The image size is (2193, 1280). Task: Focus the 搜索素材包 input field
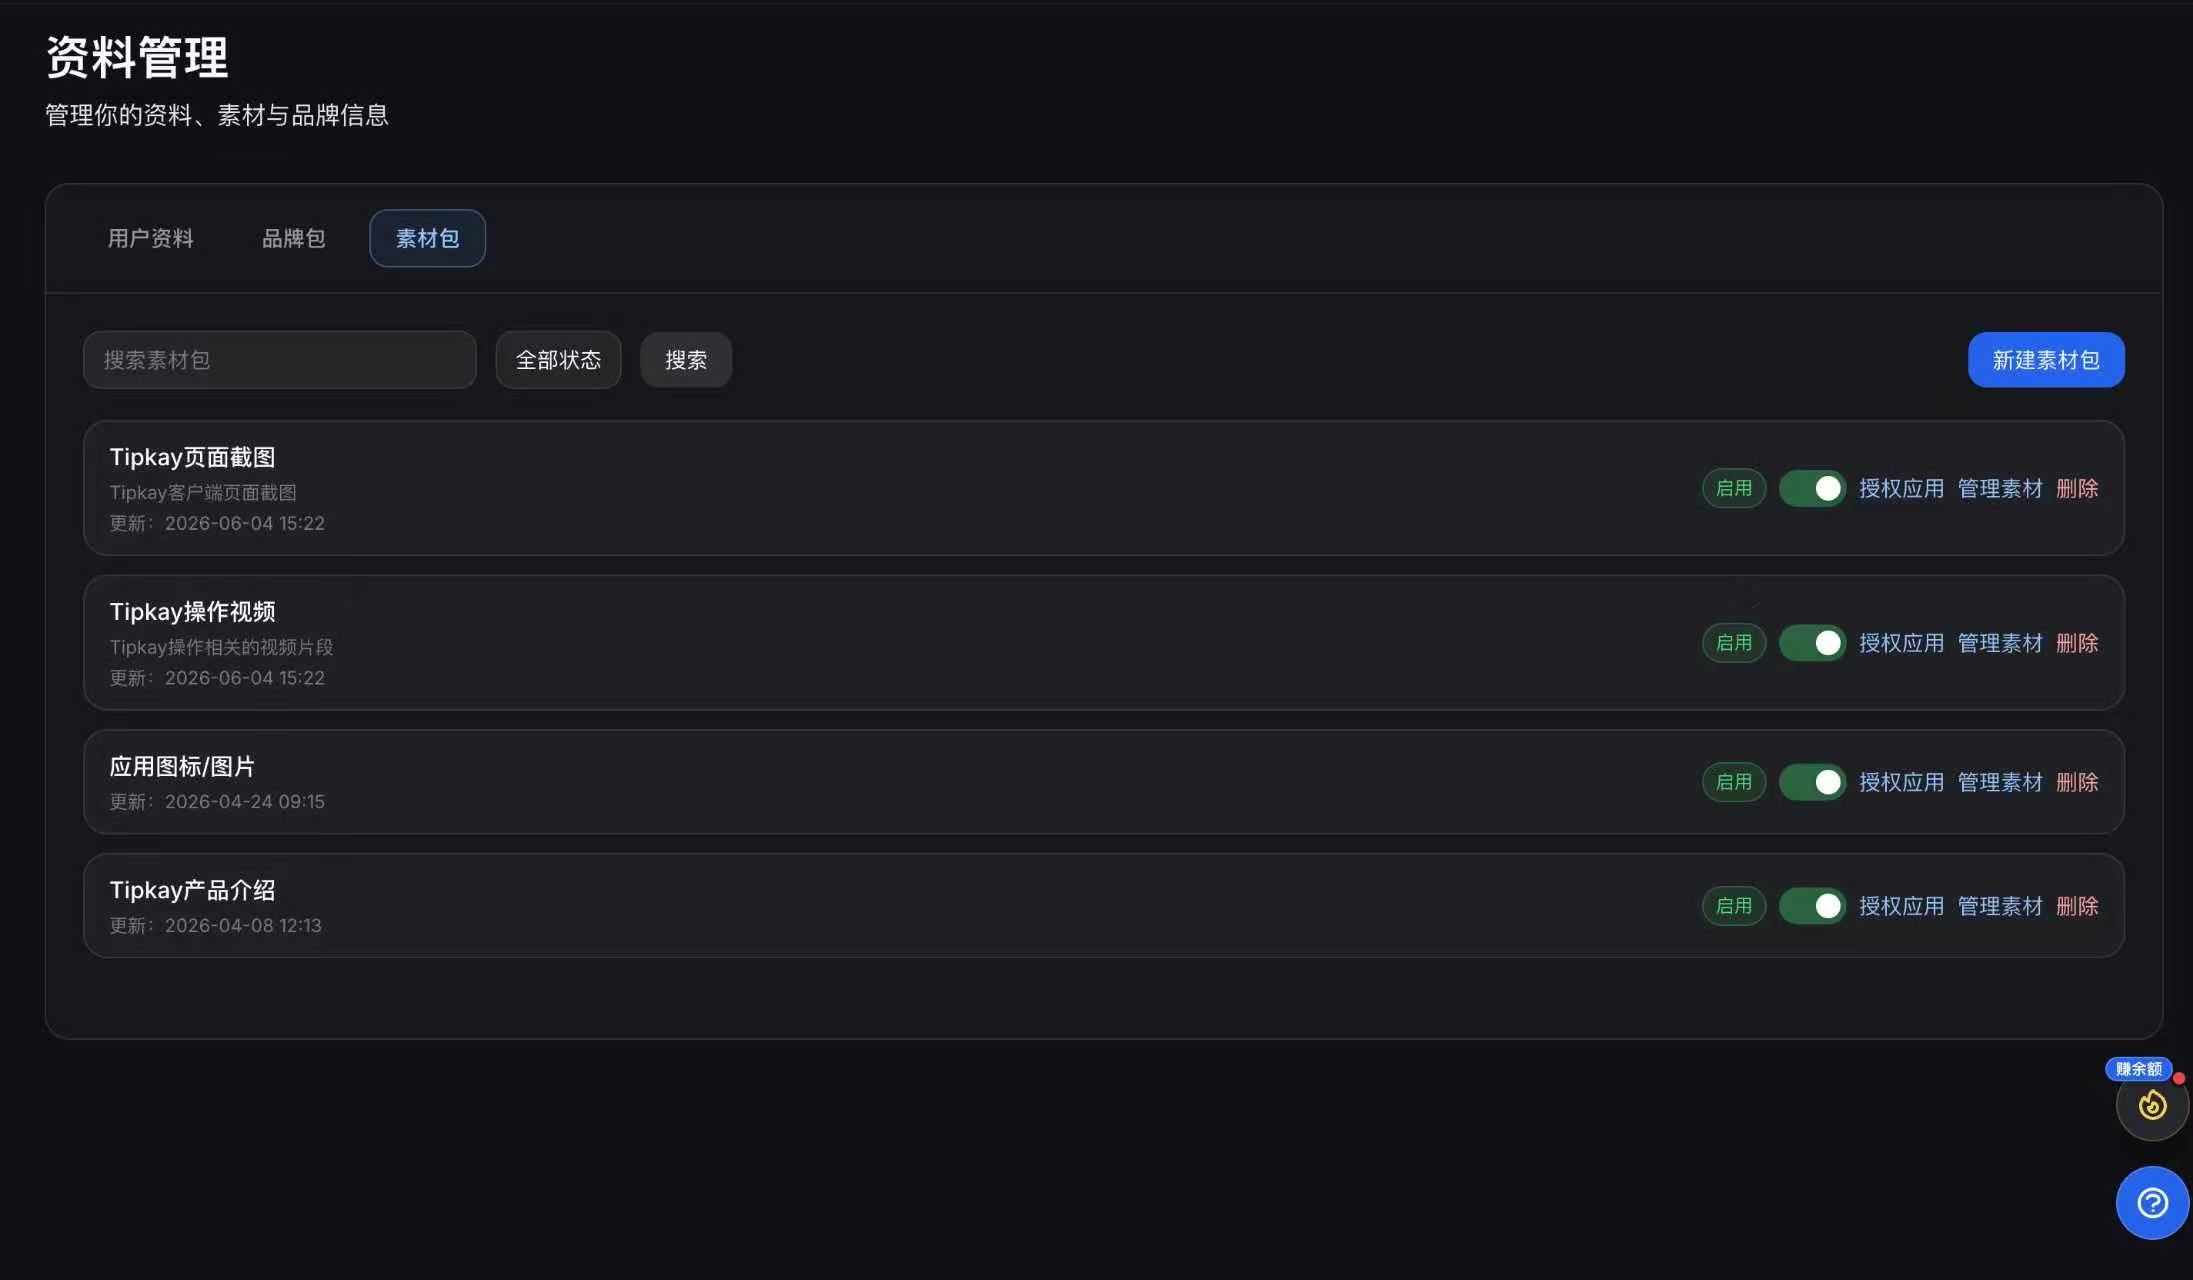pos(280,360)
